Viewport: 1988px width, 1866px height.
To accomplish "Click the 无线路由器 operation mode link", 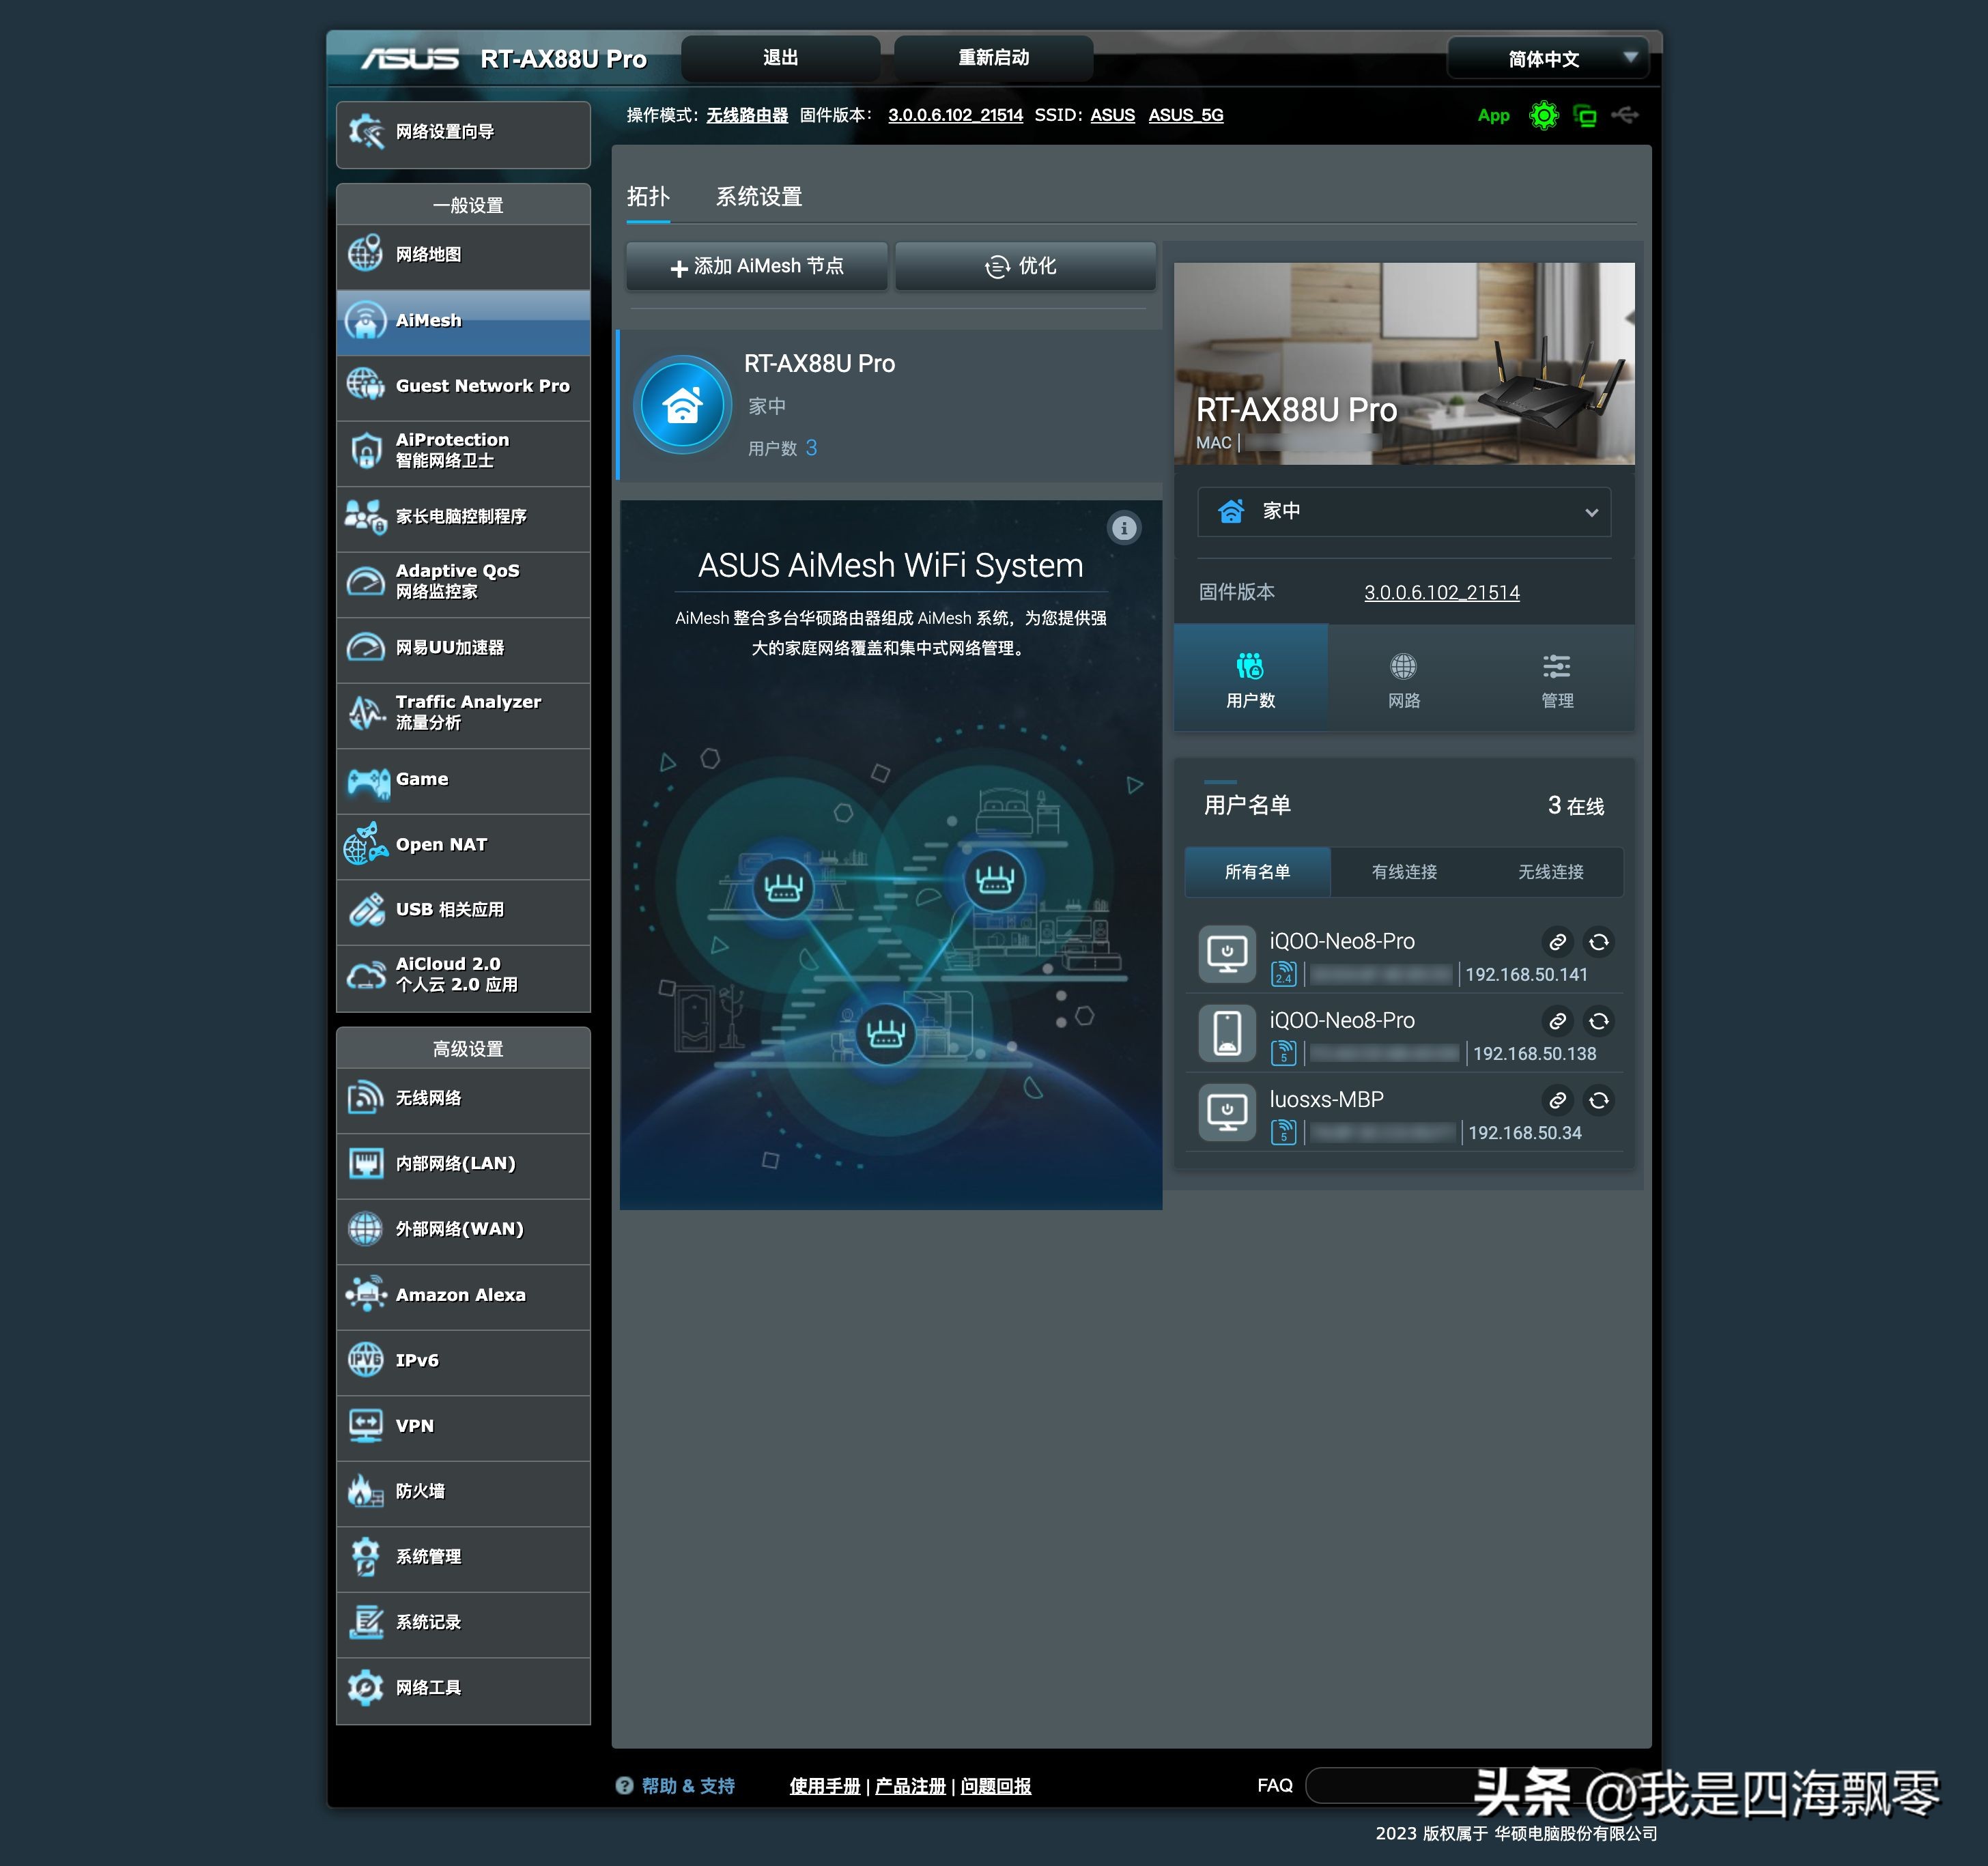I will 747,116.
